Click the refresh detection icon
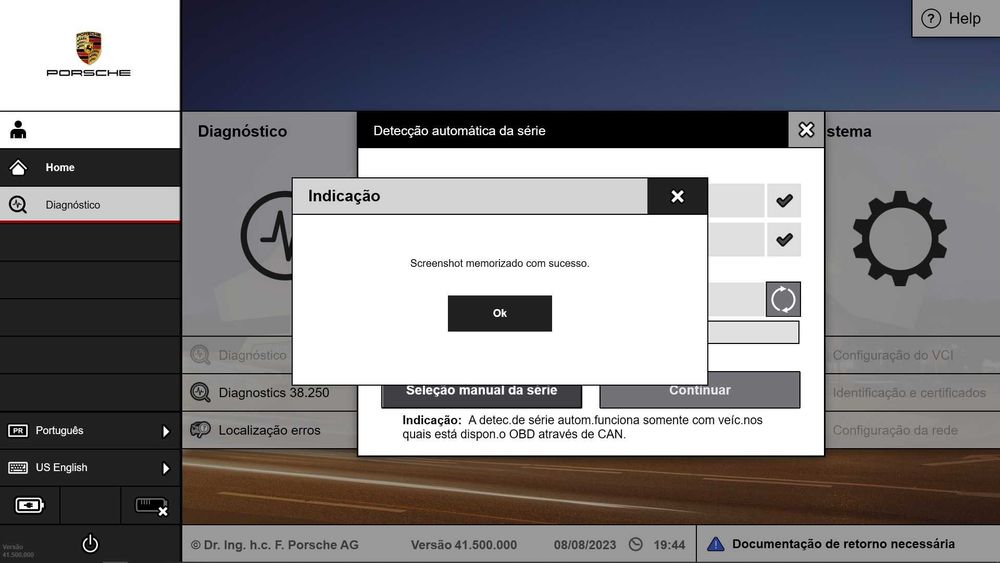 point(783,299)
